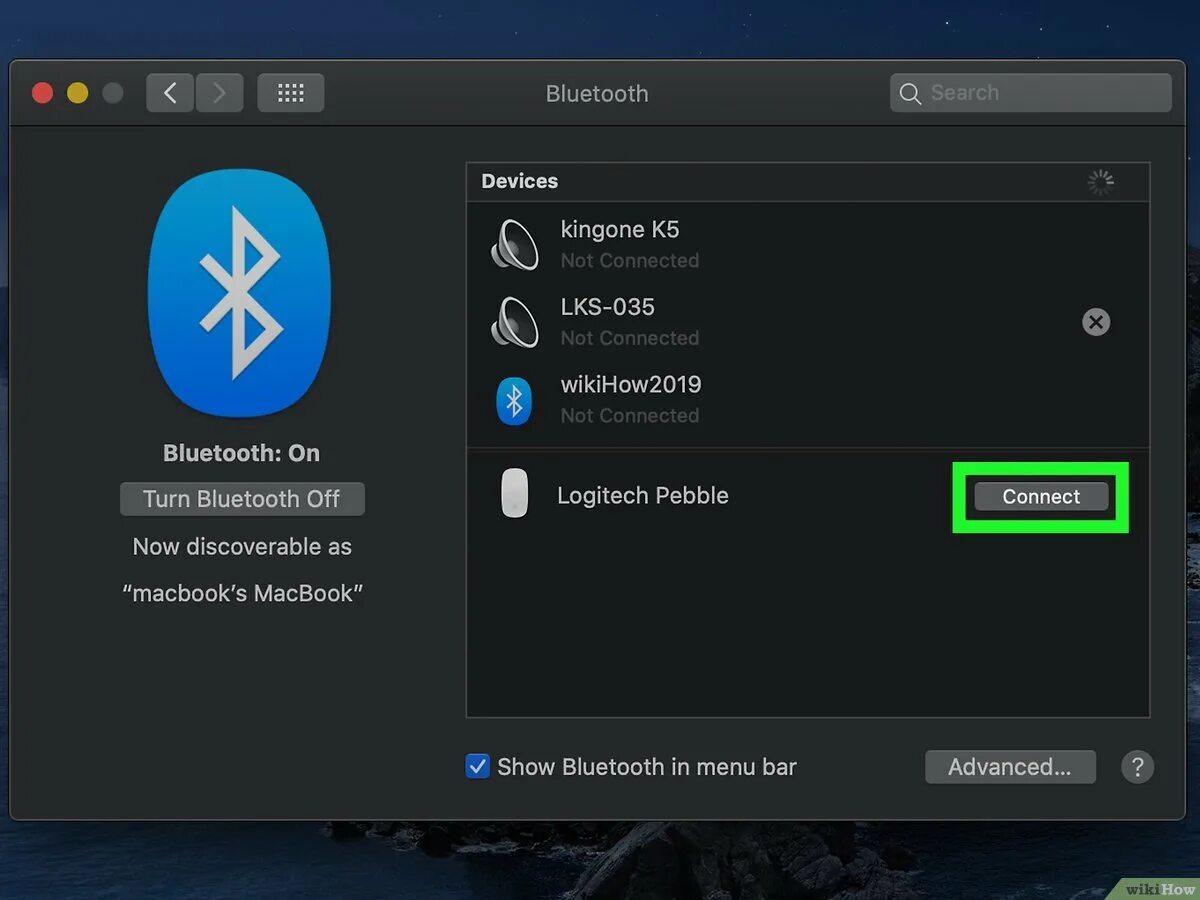
Task: Click the Now discoverable as text
Action: point(242,547)
